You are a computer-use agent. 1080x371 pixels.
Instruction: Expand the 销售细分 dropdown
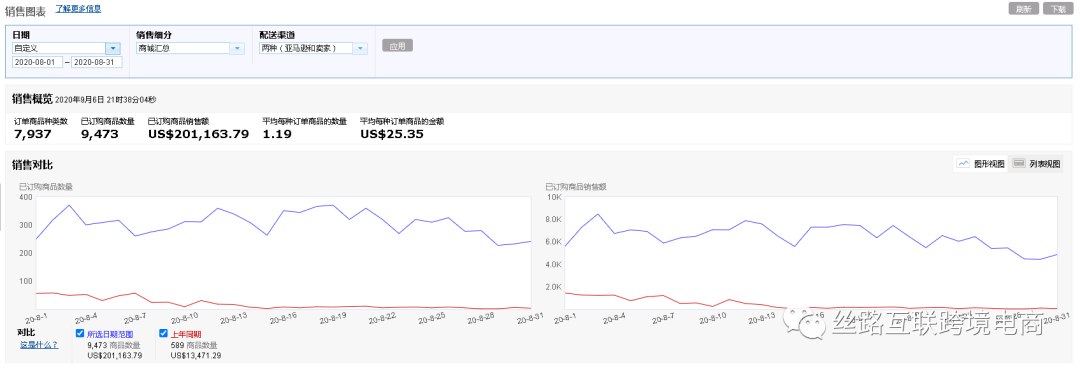[237, 48]
